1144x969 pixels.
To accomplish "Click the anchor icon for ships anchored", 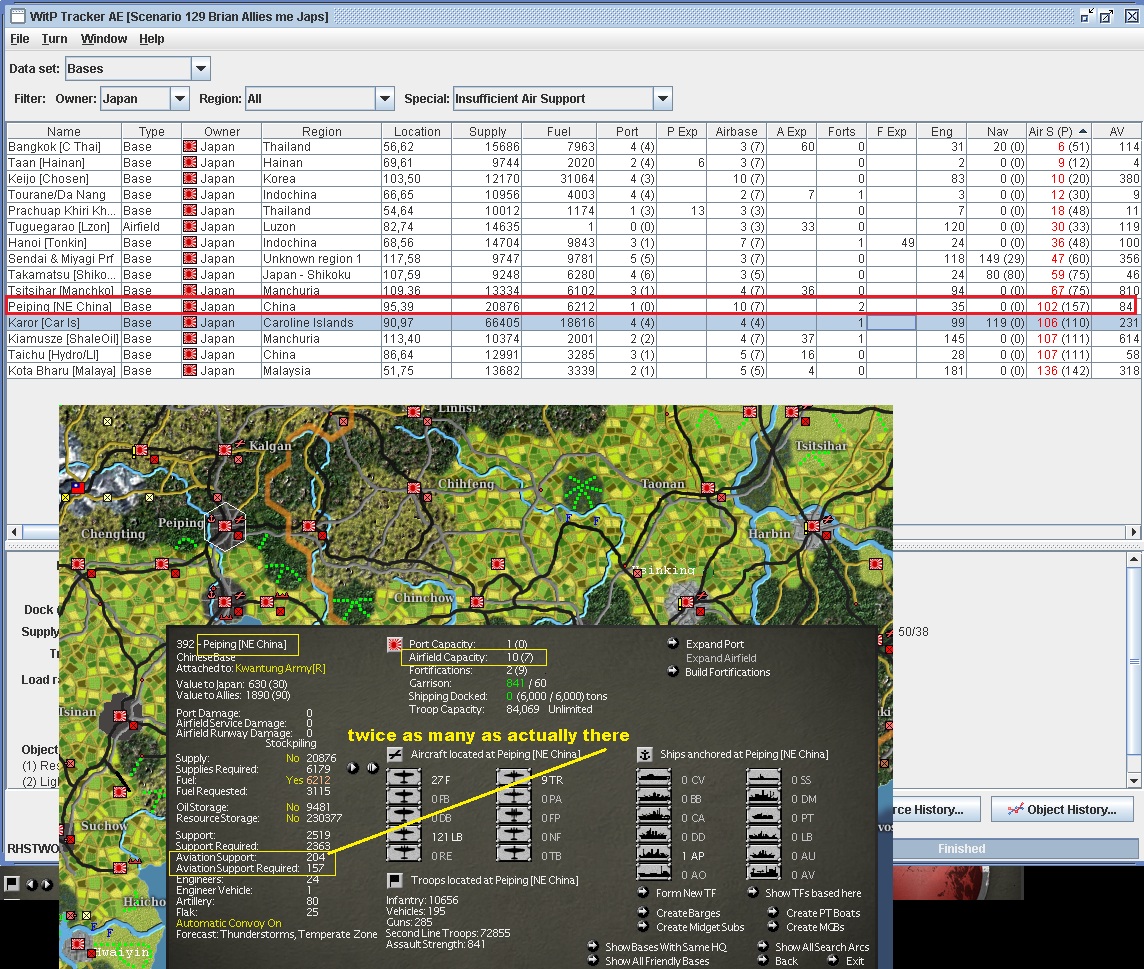I will tap(645, 754).
